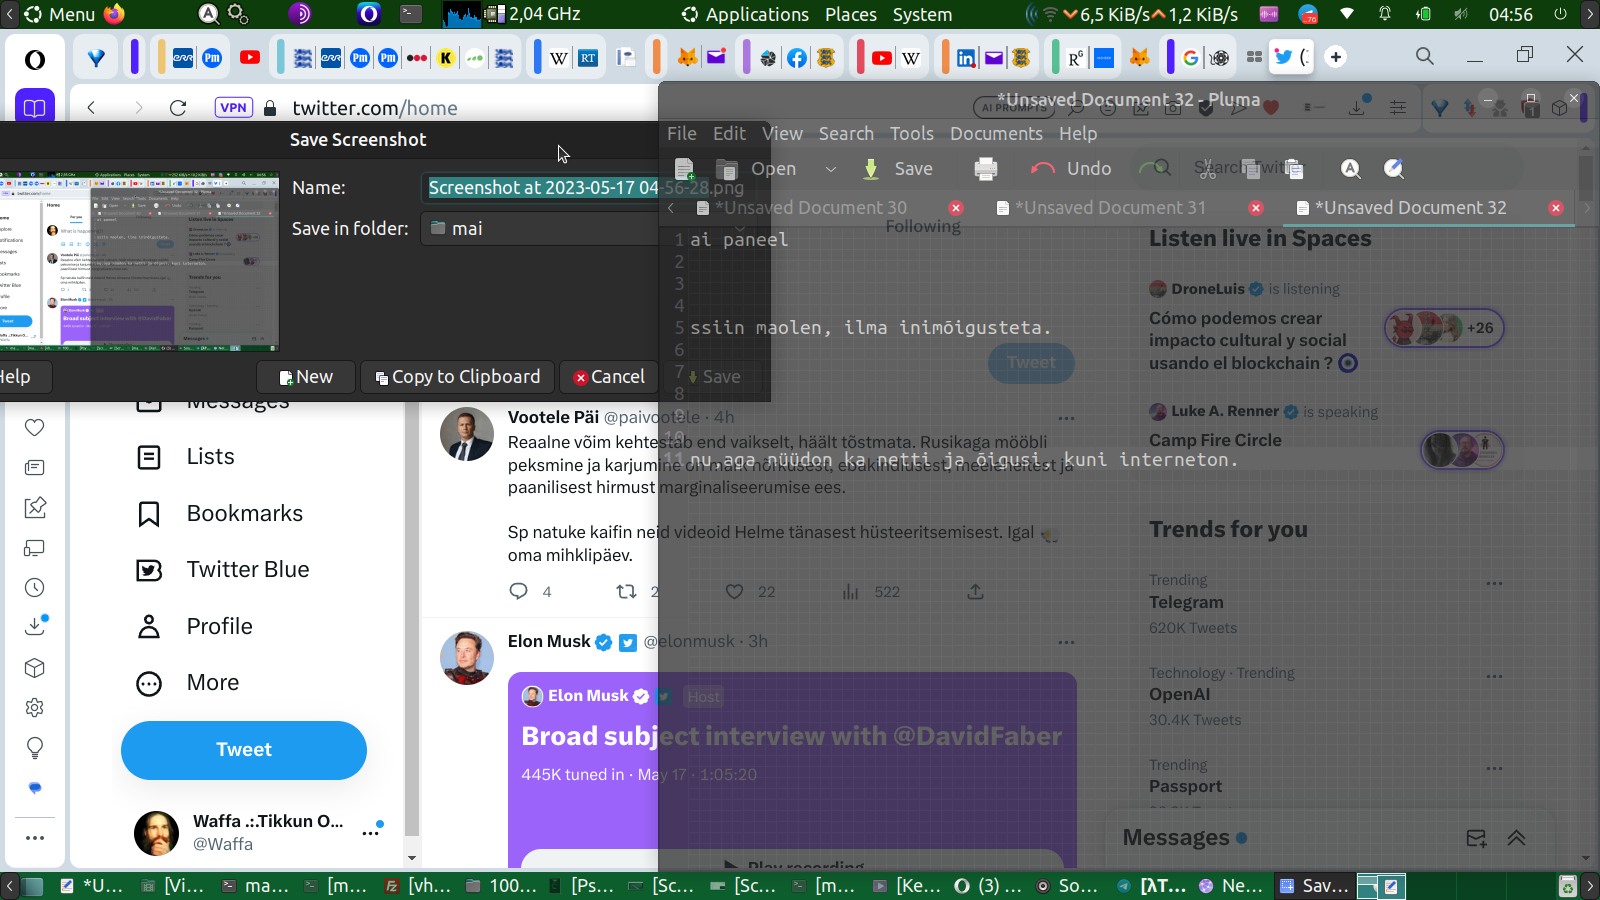Click the twitter.com/home address bar
Image resolution: width=1600 pixels, height=900 pixels.
click(375, 108)
